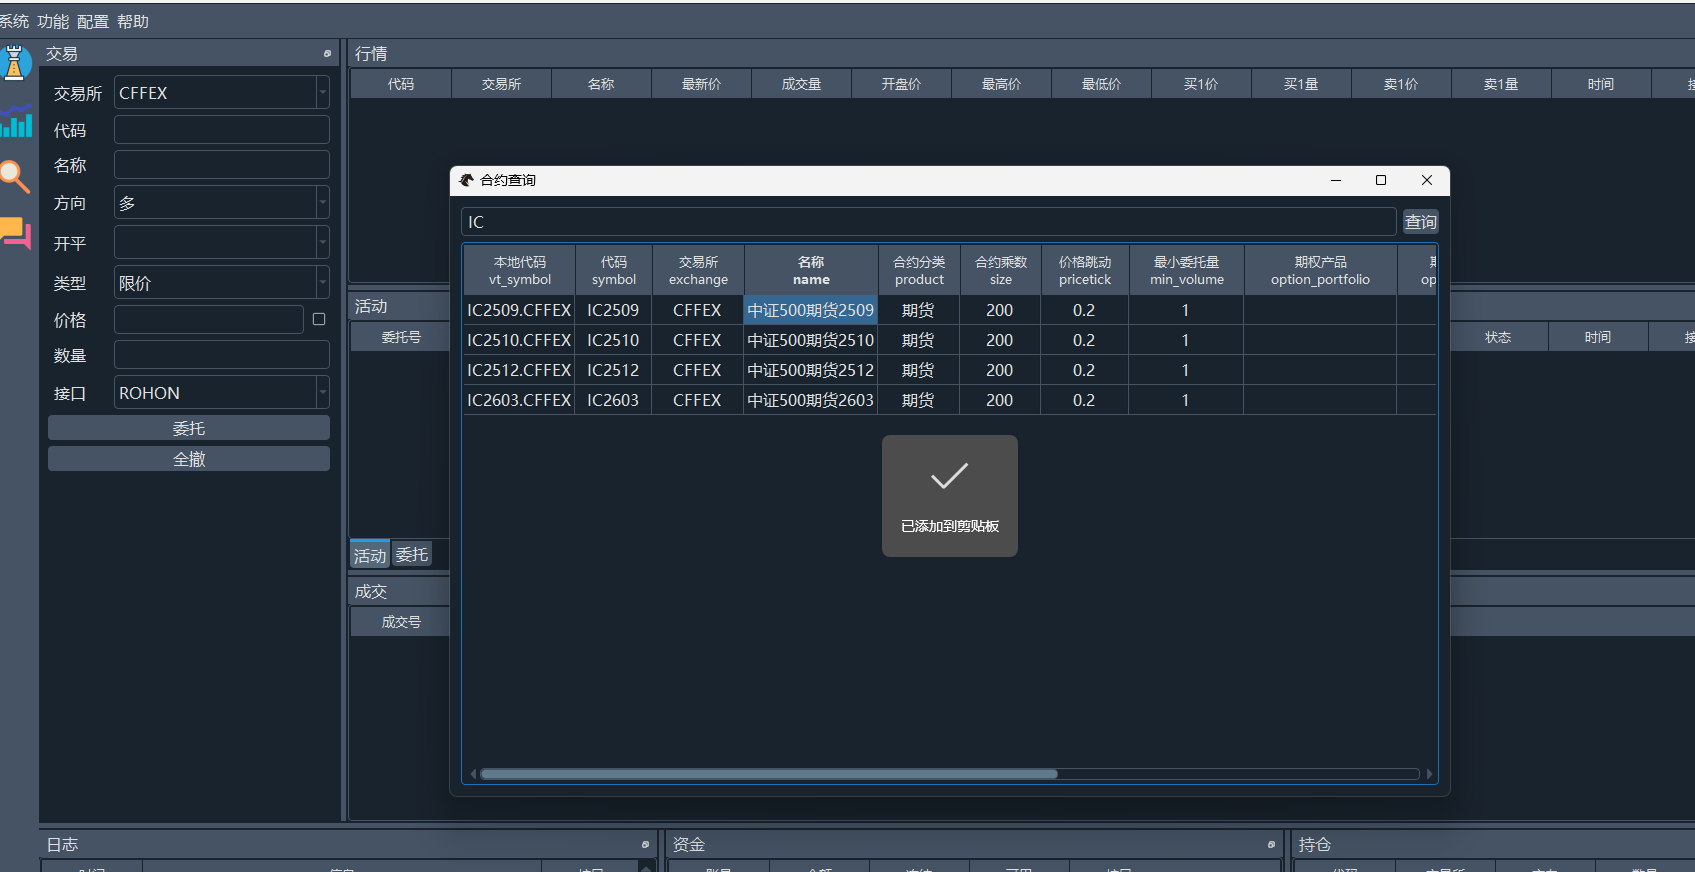Select symbol cell IC2603
Screen dimensions: 1695x872
(x=613, y=400)
